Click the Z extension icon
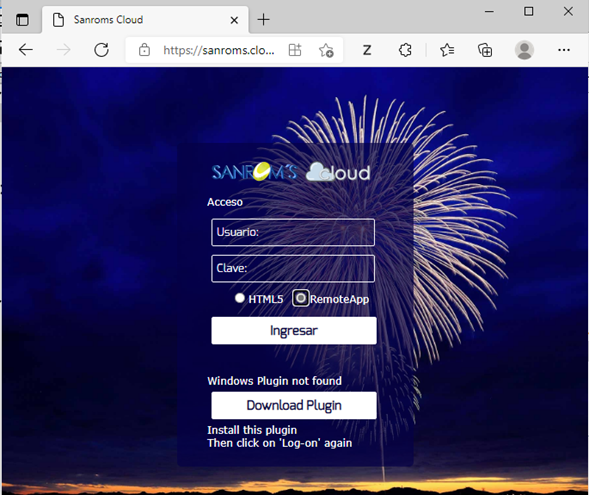Viewport: 589px width, 495px height. pos(367,50)
